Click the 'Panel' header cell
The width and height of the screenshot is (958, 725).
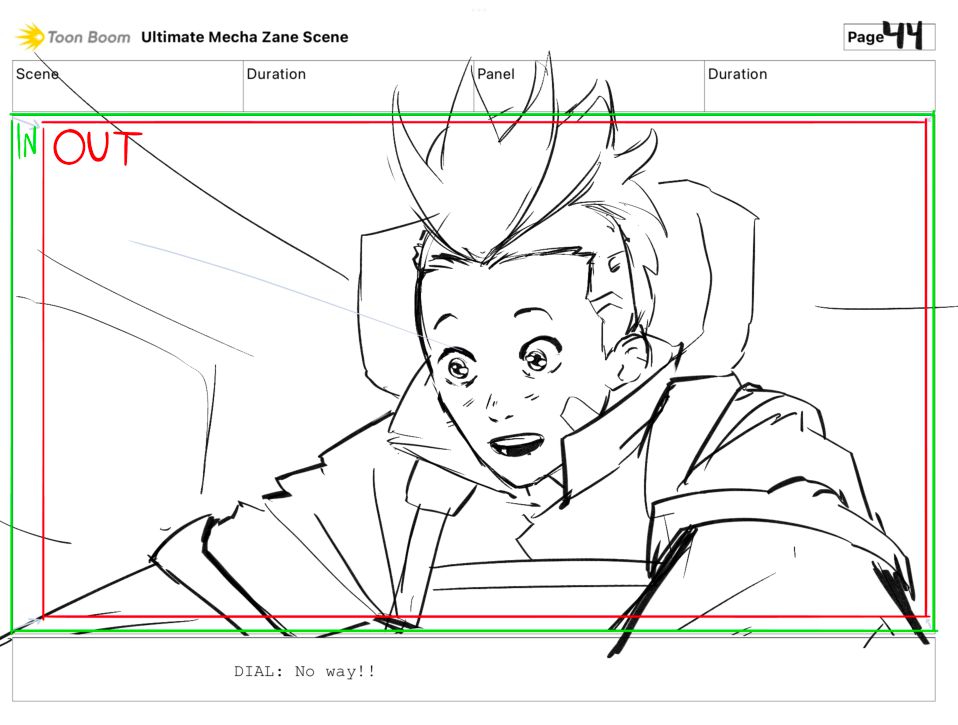pos(589,86)
